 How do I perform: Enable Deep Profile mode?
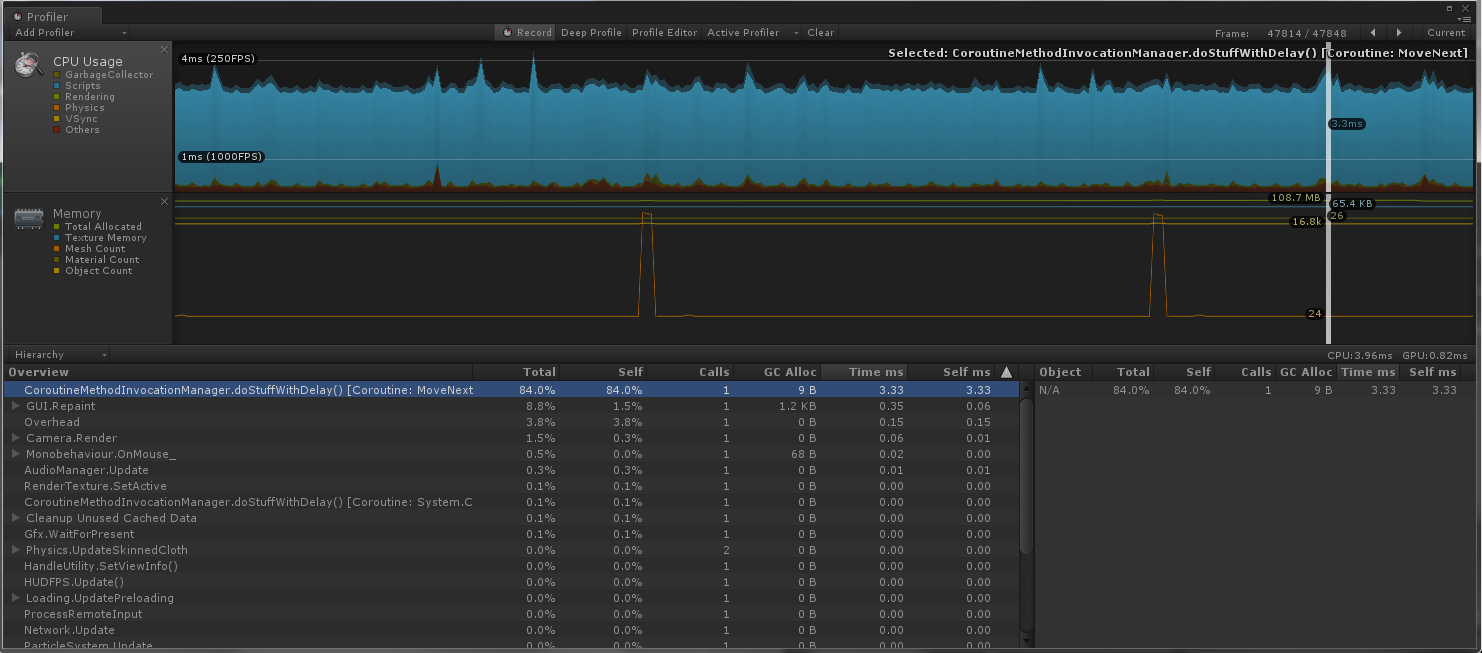pyautogui.click(x=591, y=32)
